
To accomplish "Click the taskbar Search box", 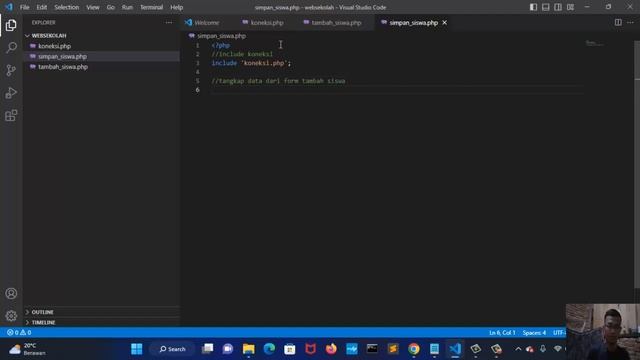I will pos(172,349).
